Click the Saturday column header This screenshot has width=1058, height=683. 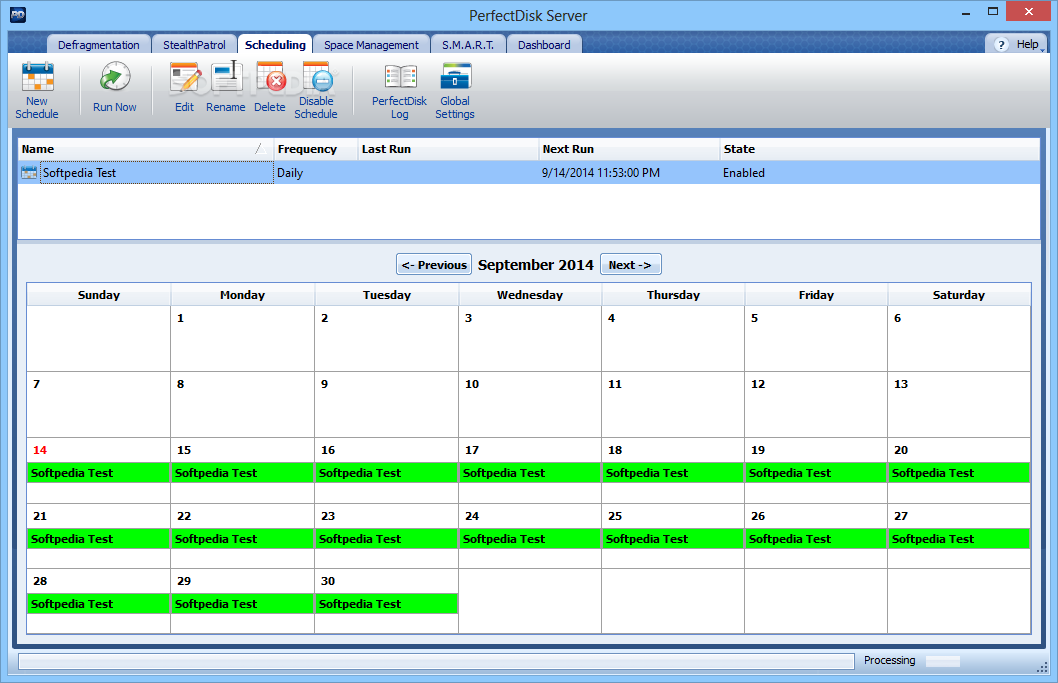(959, 295)
